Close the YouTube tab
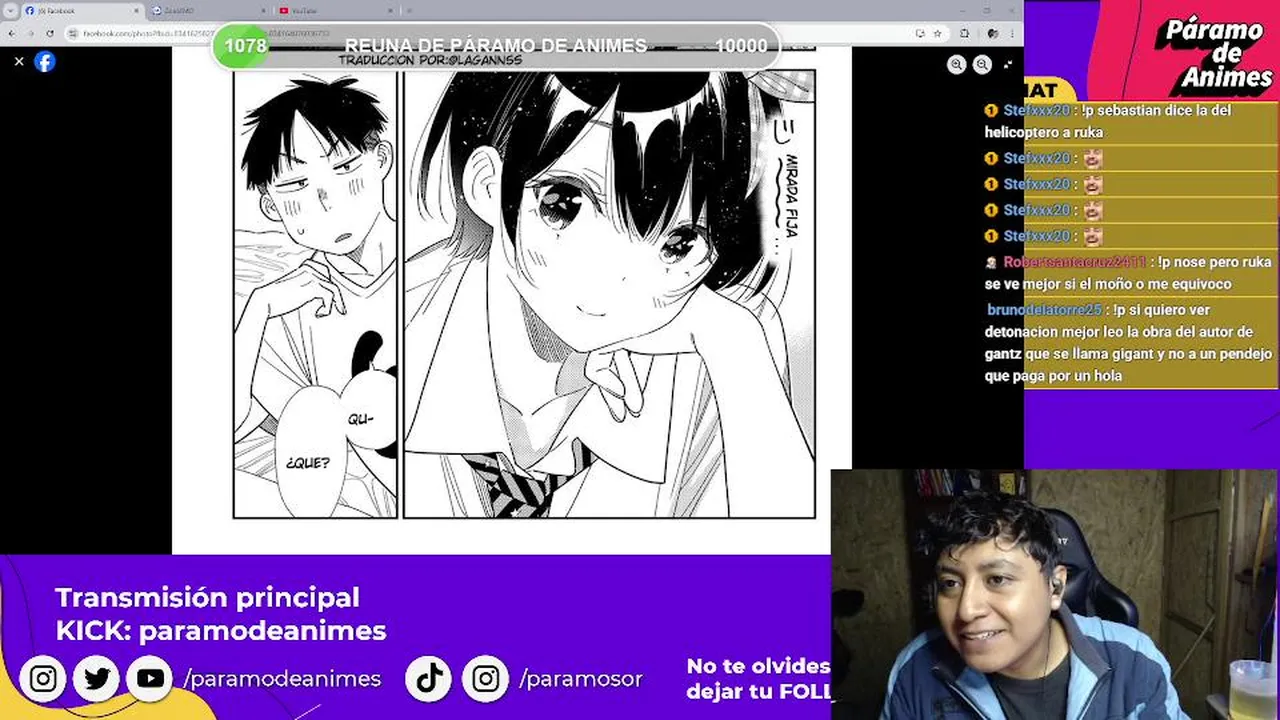Viewport: 1280px width, 720px height. (388, 11)
